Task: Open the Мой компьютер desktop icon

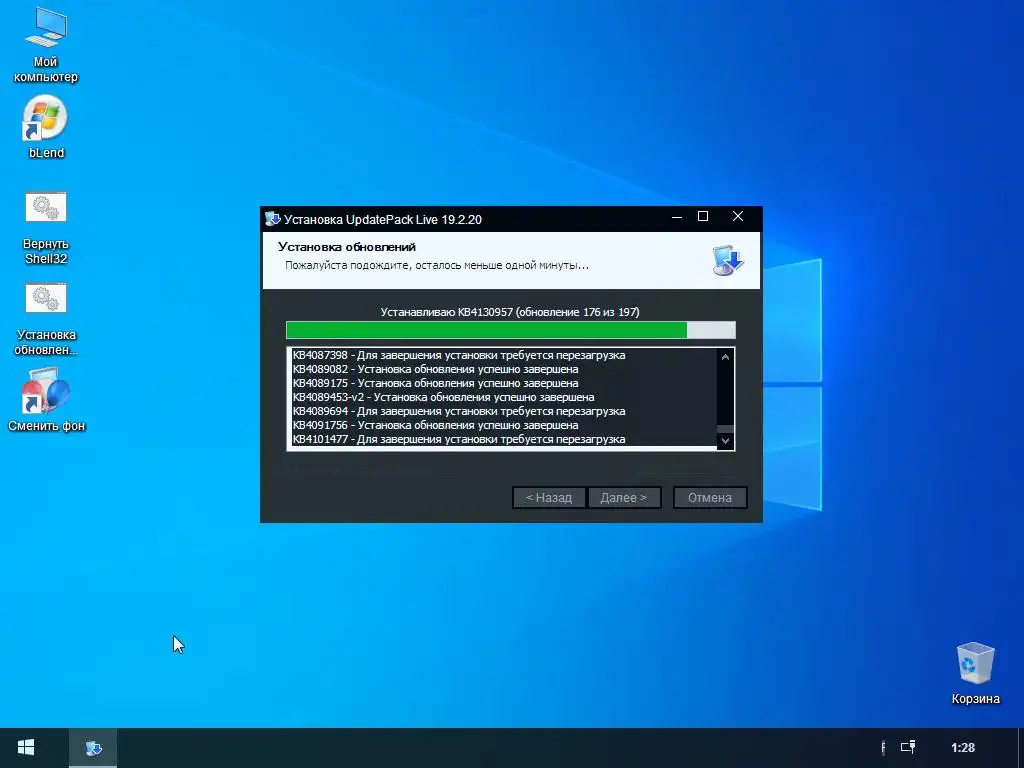Action: click(46, 43)
